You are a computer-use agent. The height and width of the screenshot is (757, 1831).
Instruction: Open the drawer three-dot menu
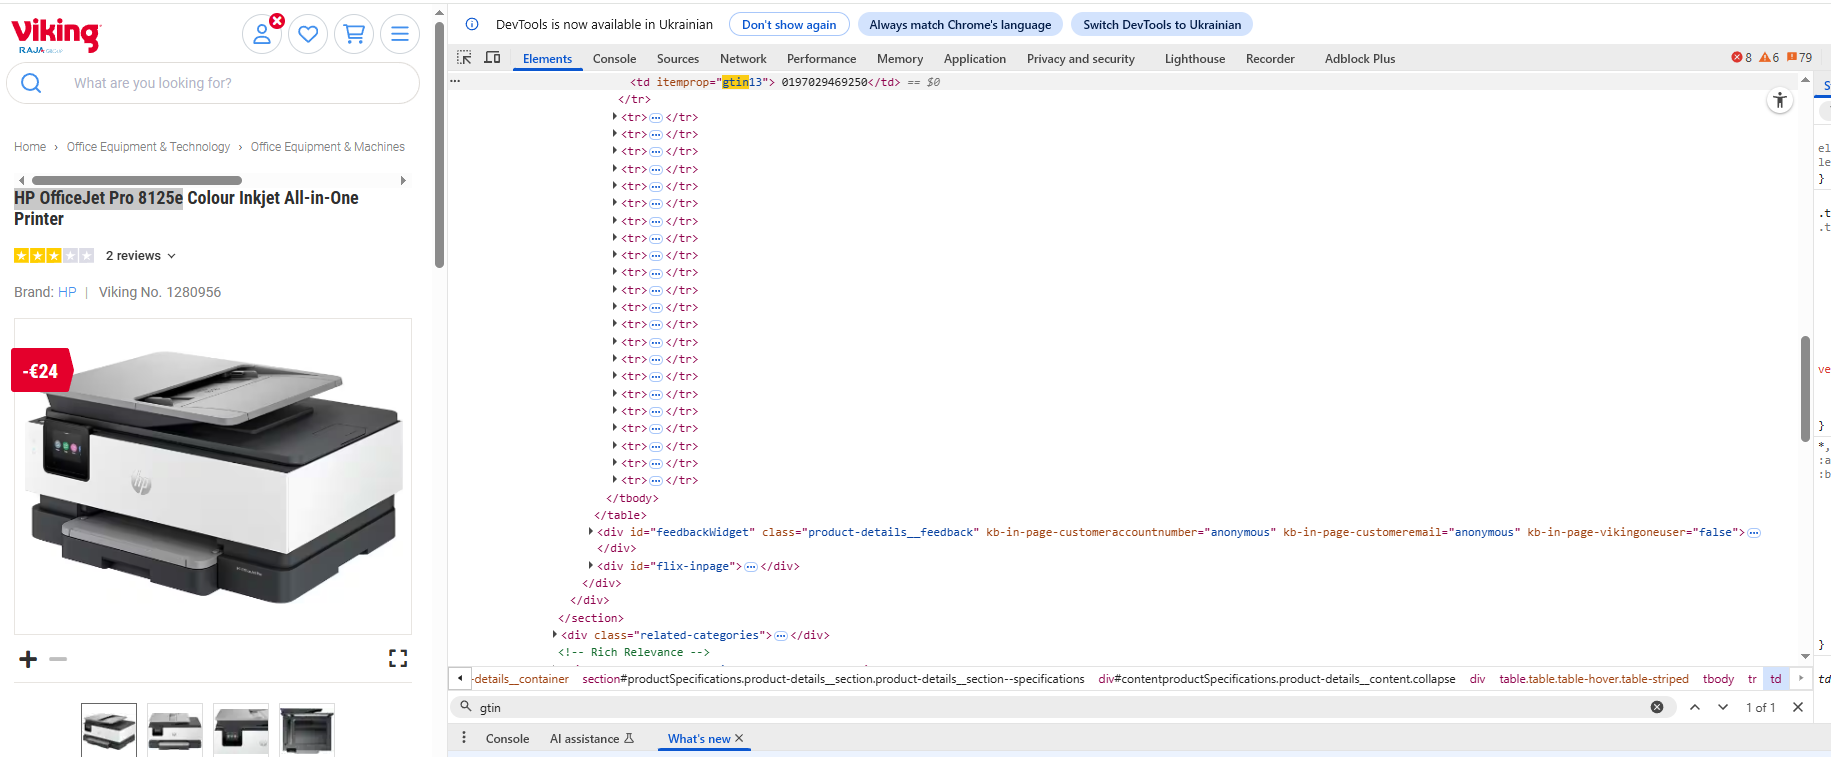pos(464,738)
